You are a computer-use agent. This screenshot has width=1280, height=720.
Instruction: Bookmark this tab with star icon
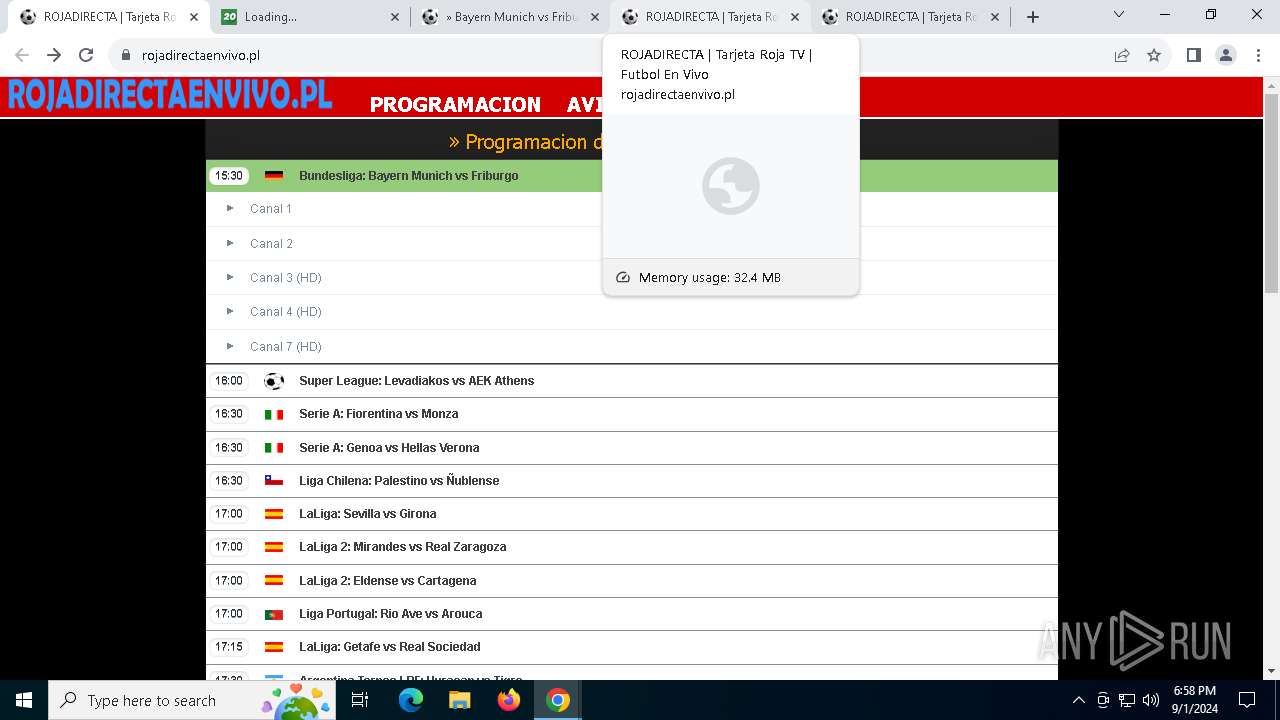click(1154, 55)
